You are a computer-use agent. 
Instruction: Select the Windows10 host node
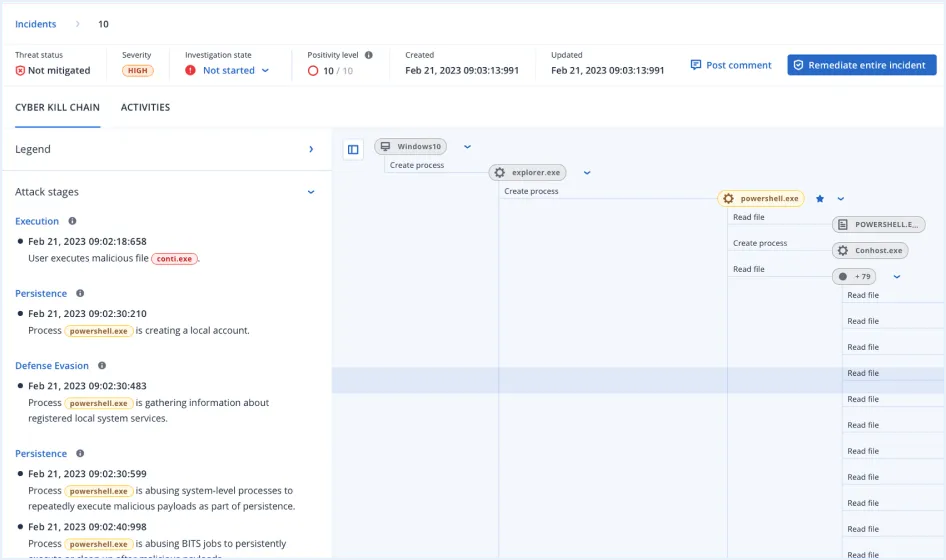[411, 146]
